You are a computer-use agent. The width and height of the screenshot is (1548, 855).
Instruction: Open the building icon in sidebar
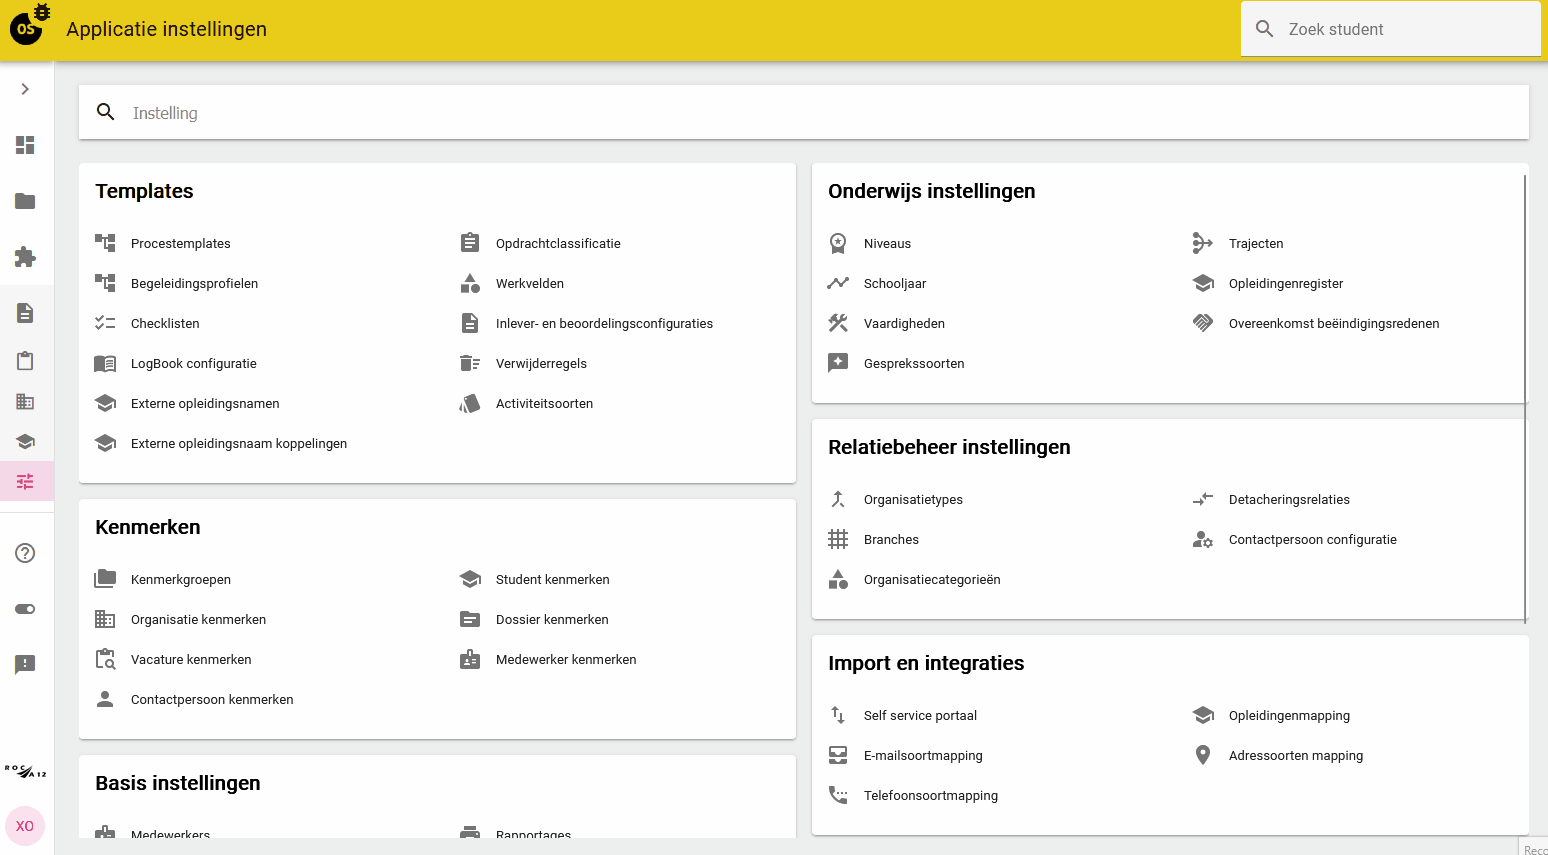coord(25,401)
